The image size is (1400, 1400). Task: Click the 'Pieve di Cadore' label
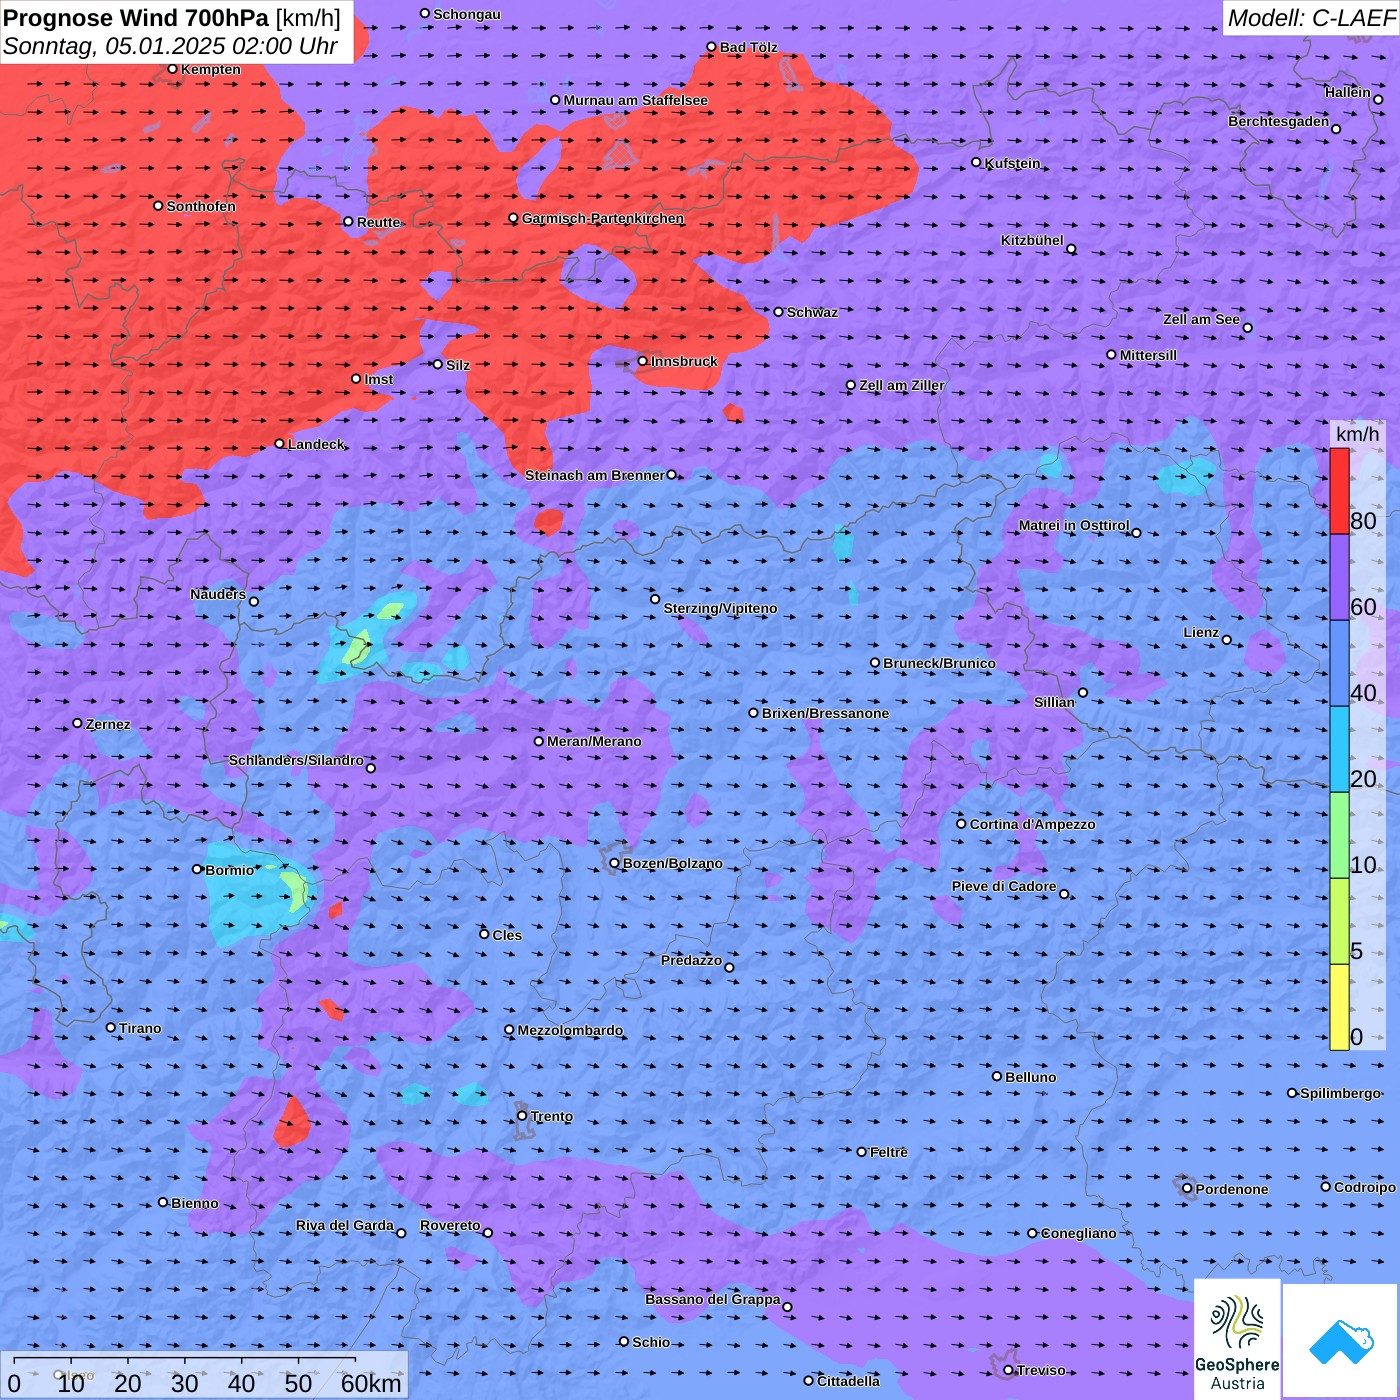coord(1004,886)
